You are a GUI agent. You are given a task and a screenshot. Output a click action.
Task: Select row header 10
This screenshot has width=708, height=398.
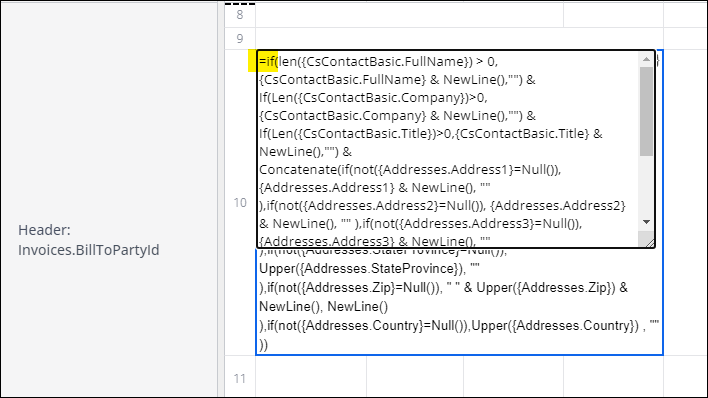240,203
